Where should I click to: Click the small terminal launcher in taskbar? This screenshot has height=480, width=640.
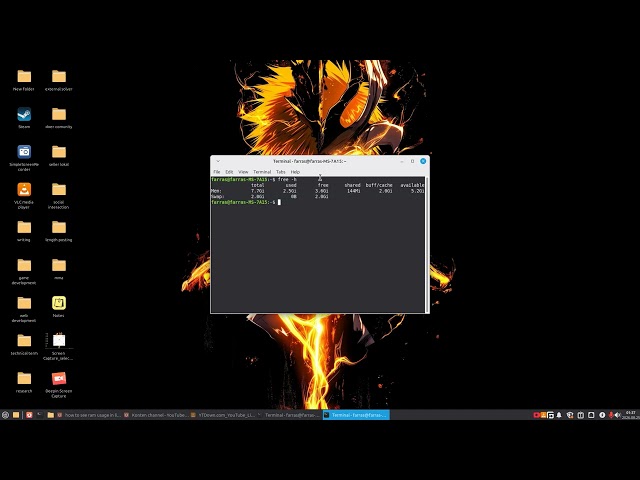(x=40, y=415)
